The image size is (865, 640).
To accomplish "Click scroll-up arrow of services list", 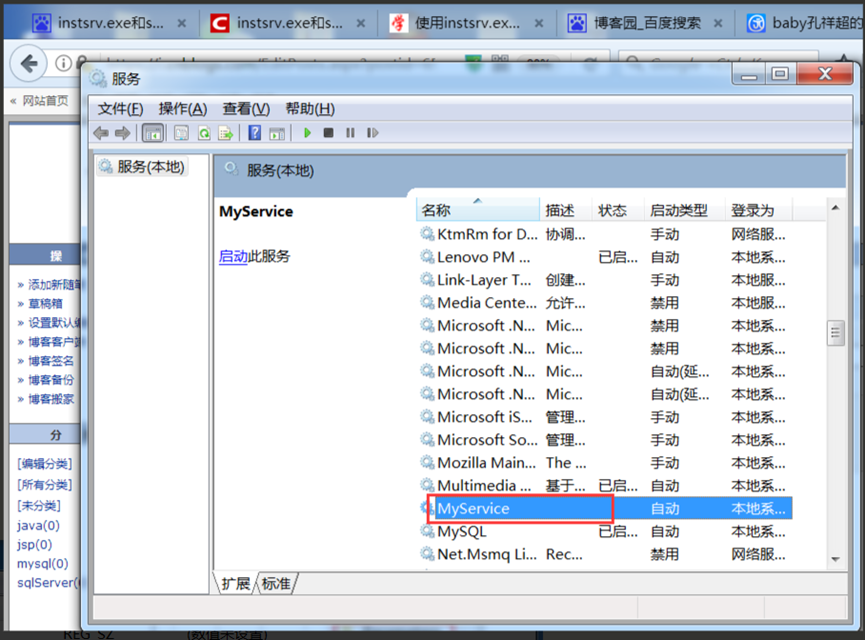I will tap(835, 208).
